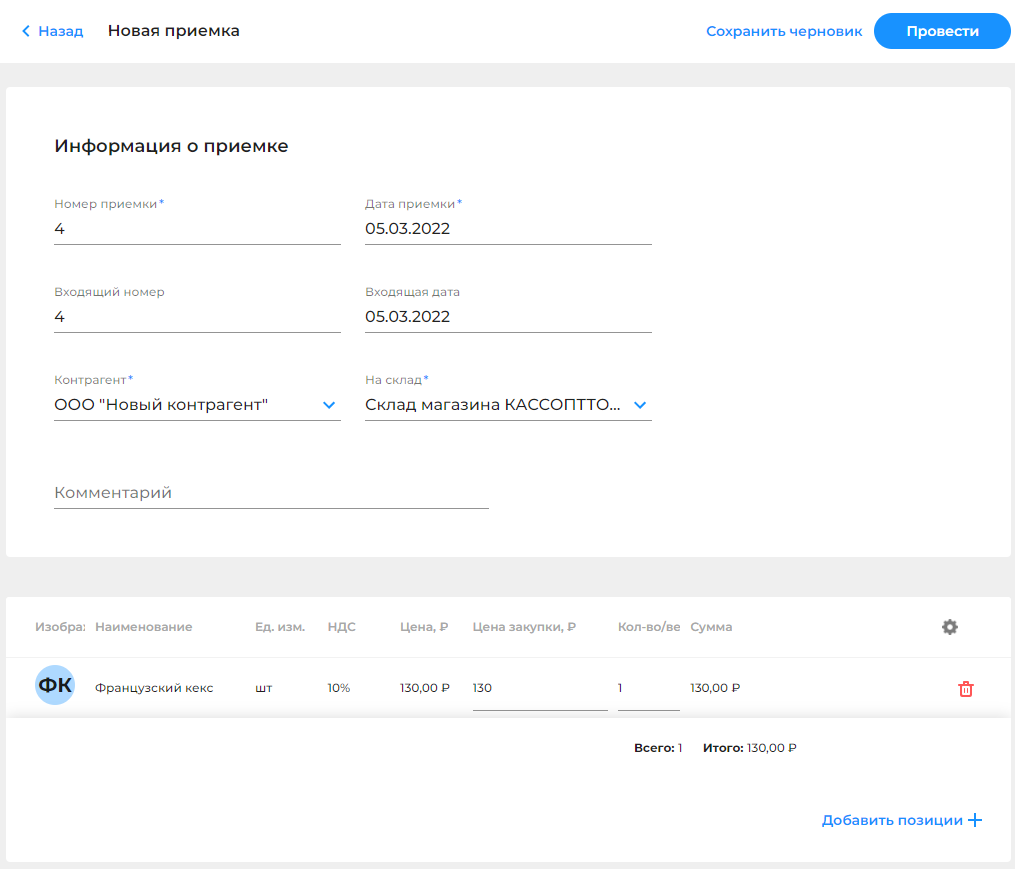Click the gear icon for table column settings
The height and width of the screenshot is (869, 1015).
pos(949,627)
